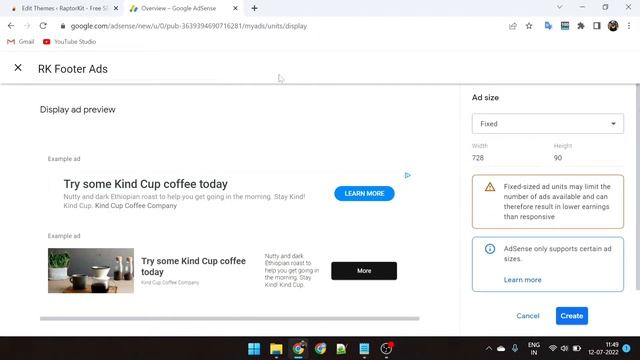Open the clock and date display
This screenshot has width=640, height=360.
tap(603, 349)
